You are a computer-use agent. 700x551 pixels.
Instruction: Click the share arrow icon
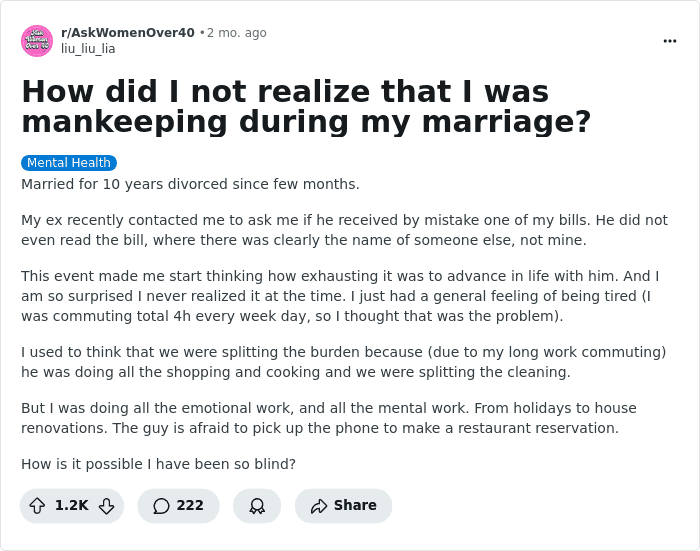[x=320, y=506]
